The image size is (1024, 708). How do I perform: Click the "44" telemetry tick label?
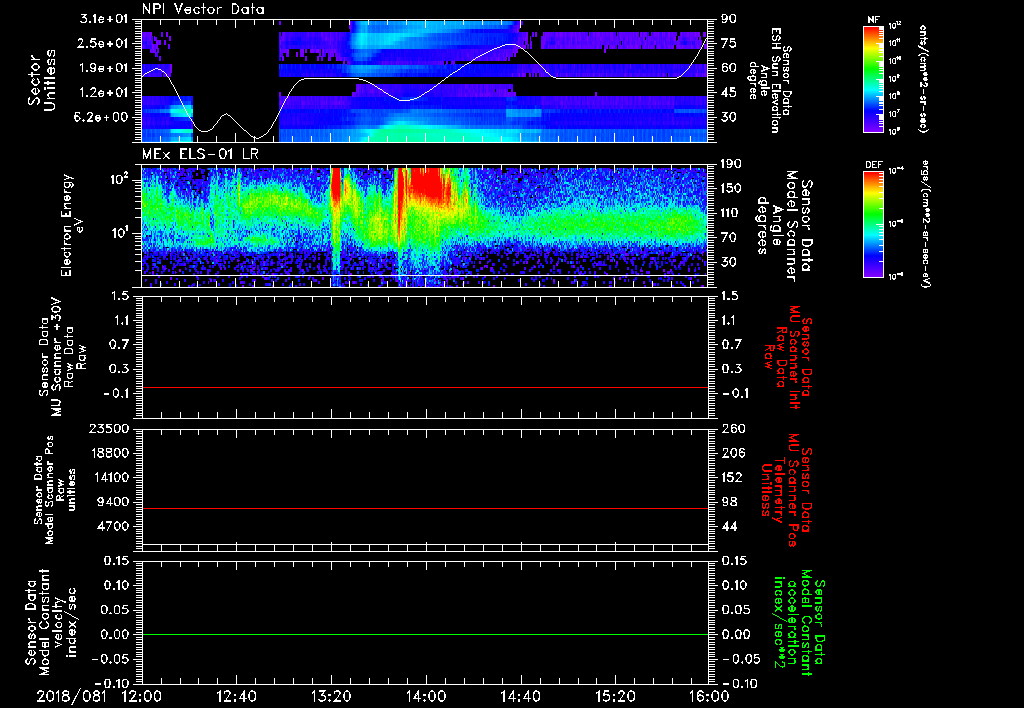click(x=729, y=526)
